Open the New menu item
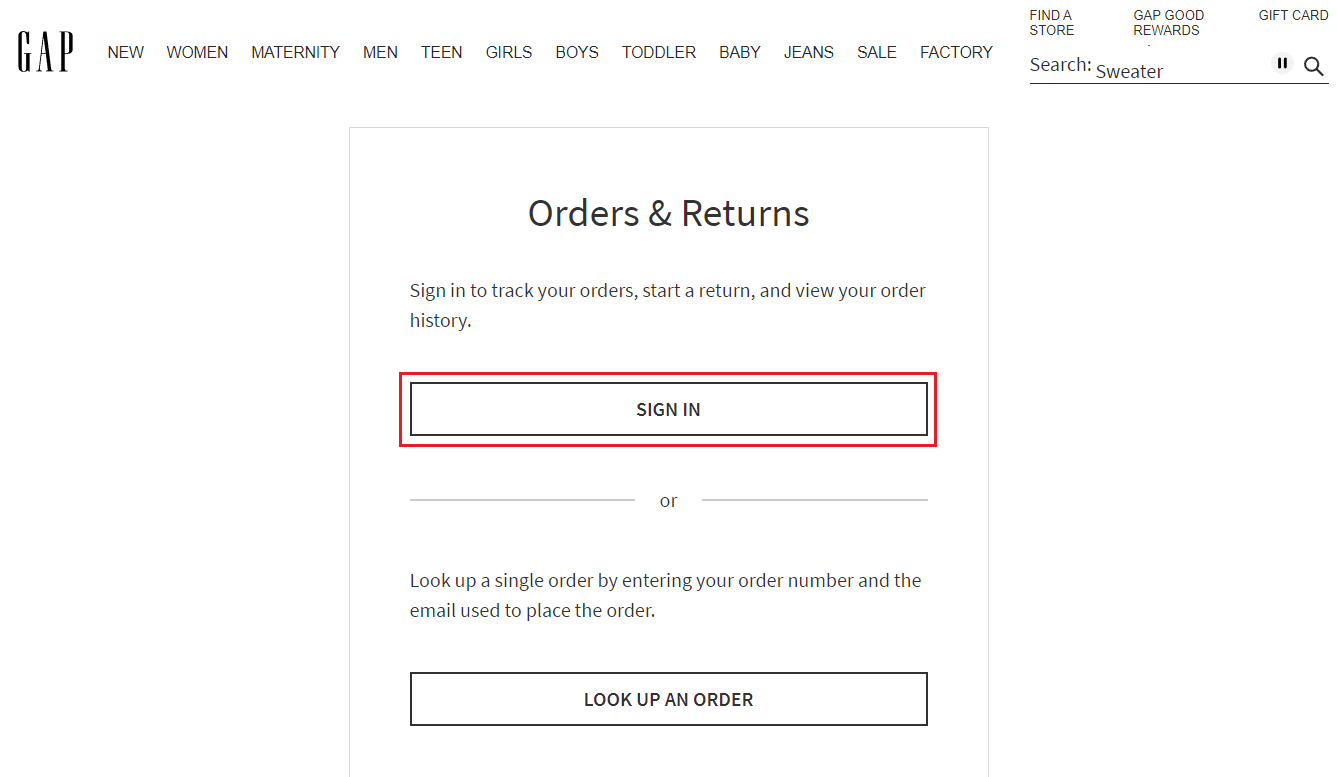The image size is (1337, 777). [x=126, y=52]
